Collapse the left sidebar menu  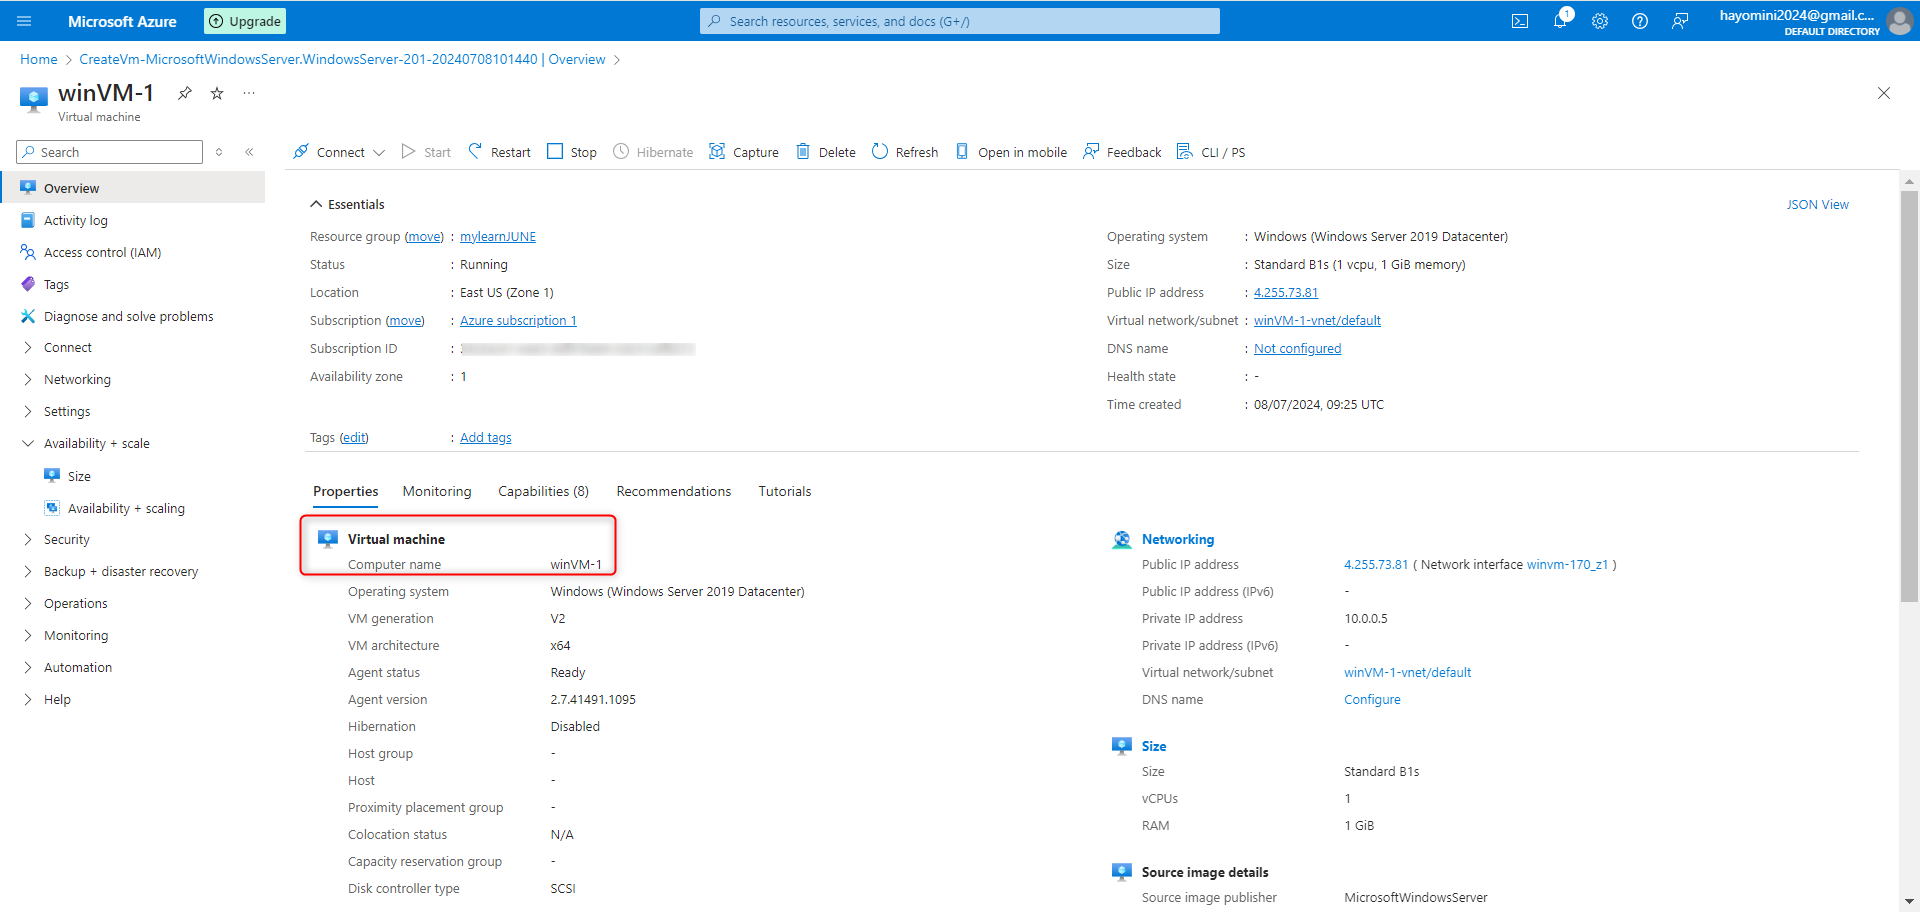pos(249,152)
